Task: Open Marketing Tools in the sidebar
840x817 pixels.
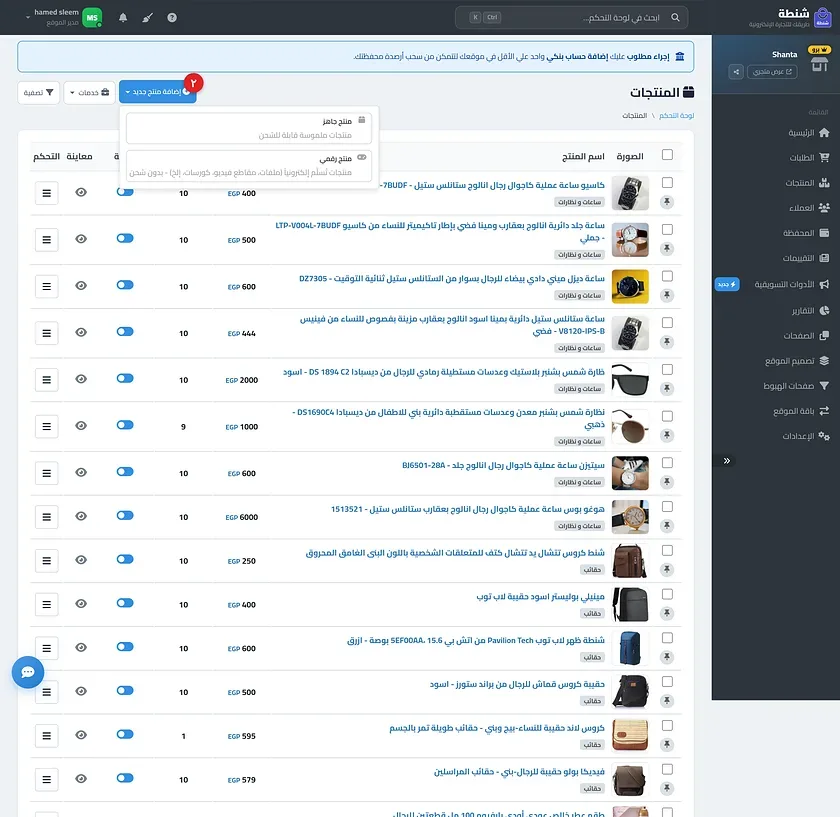Action: pyautogui.click(x=790, y=284)
